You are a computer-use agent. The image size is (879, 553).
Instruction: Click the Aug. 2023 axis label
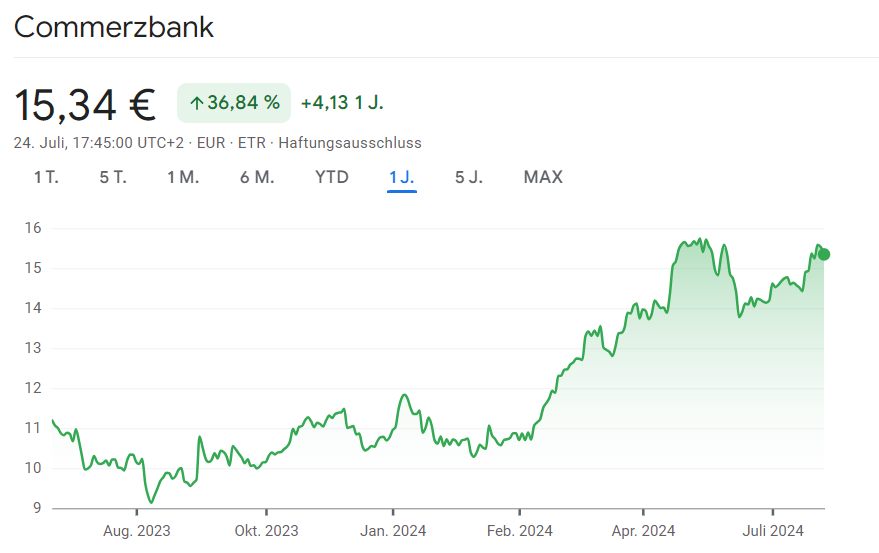tap(136, 531)
